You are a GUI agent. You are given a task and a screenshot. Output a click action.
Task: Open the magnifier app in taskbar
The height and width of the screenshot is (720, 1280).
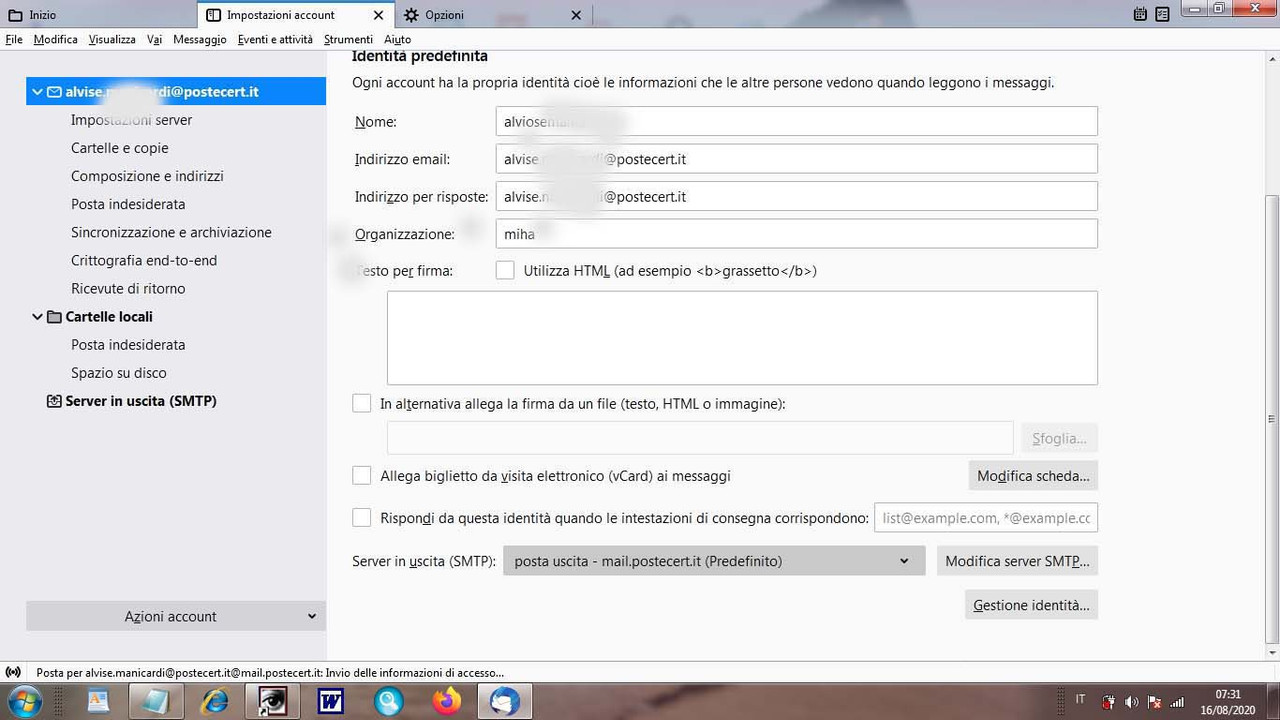tap(389, 702)
